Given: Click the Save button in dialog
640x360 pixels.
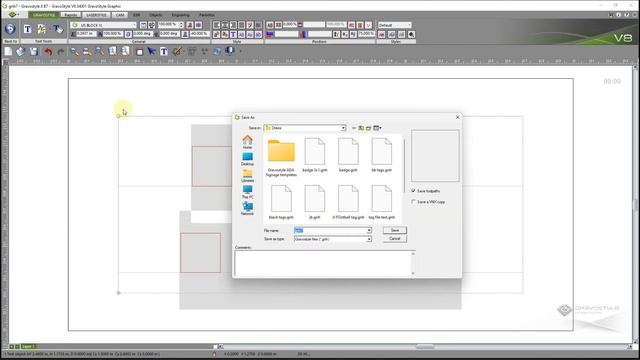Looking at the screenshot, I should (x=395, y=230).
